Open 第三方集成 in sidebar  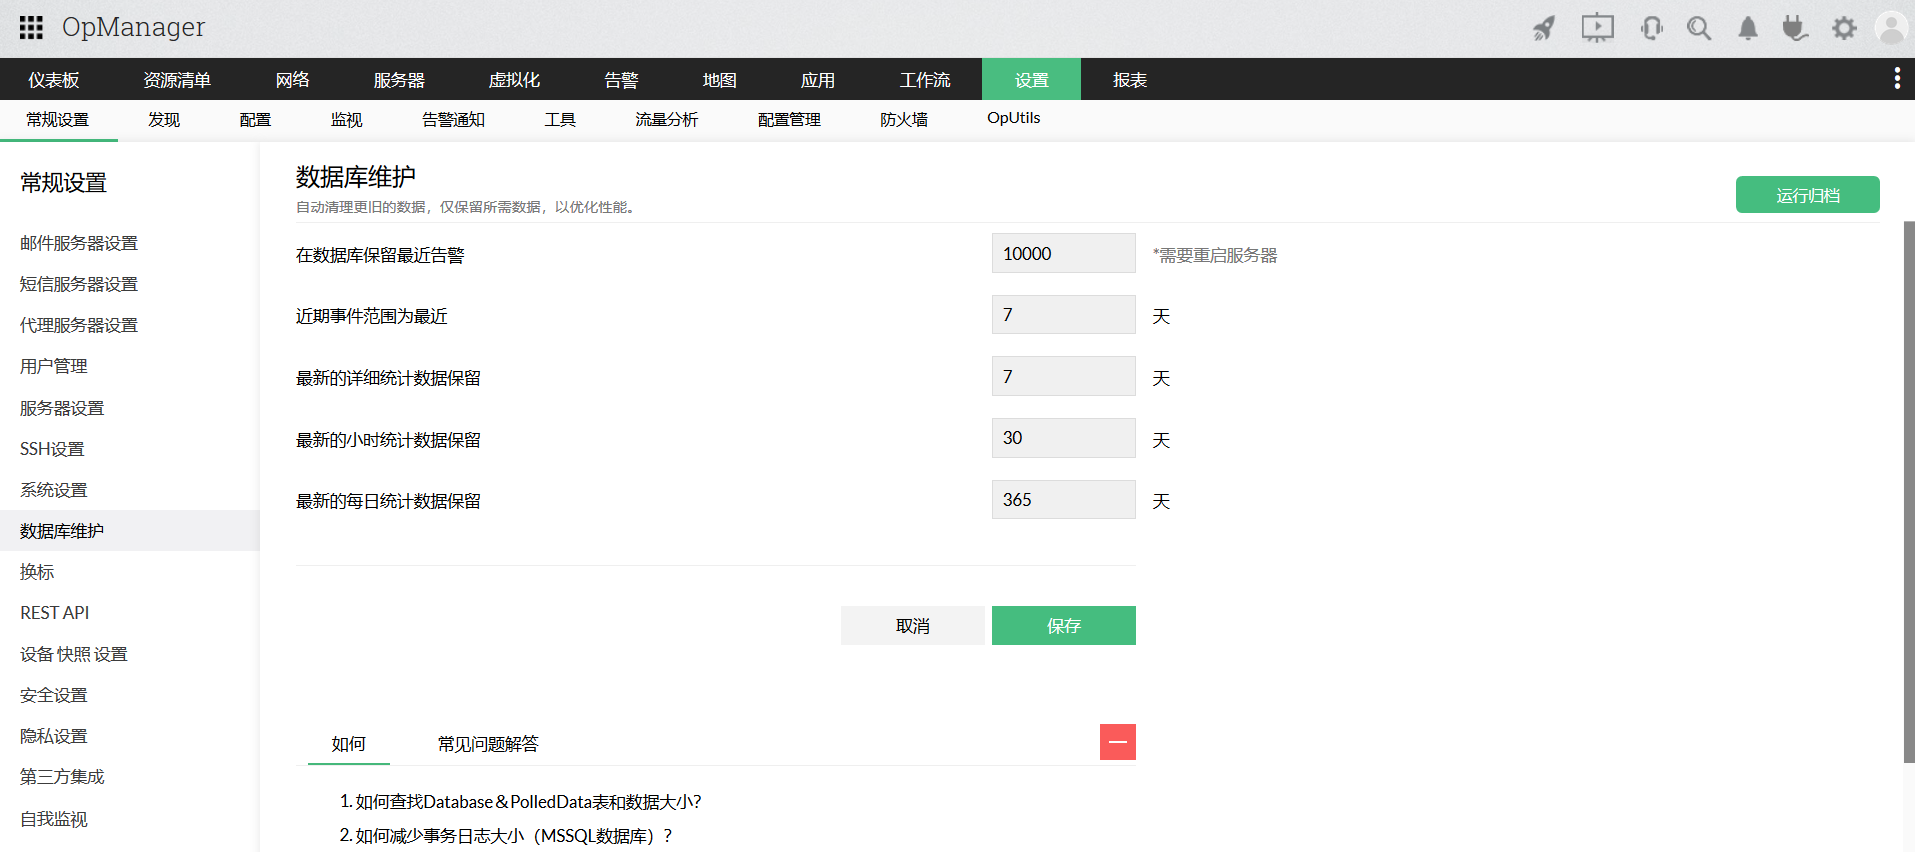coord(62,777)
